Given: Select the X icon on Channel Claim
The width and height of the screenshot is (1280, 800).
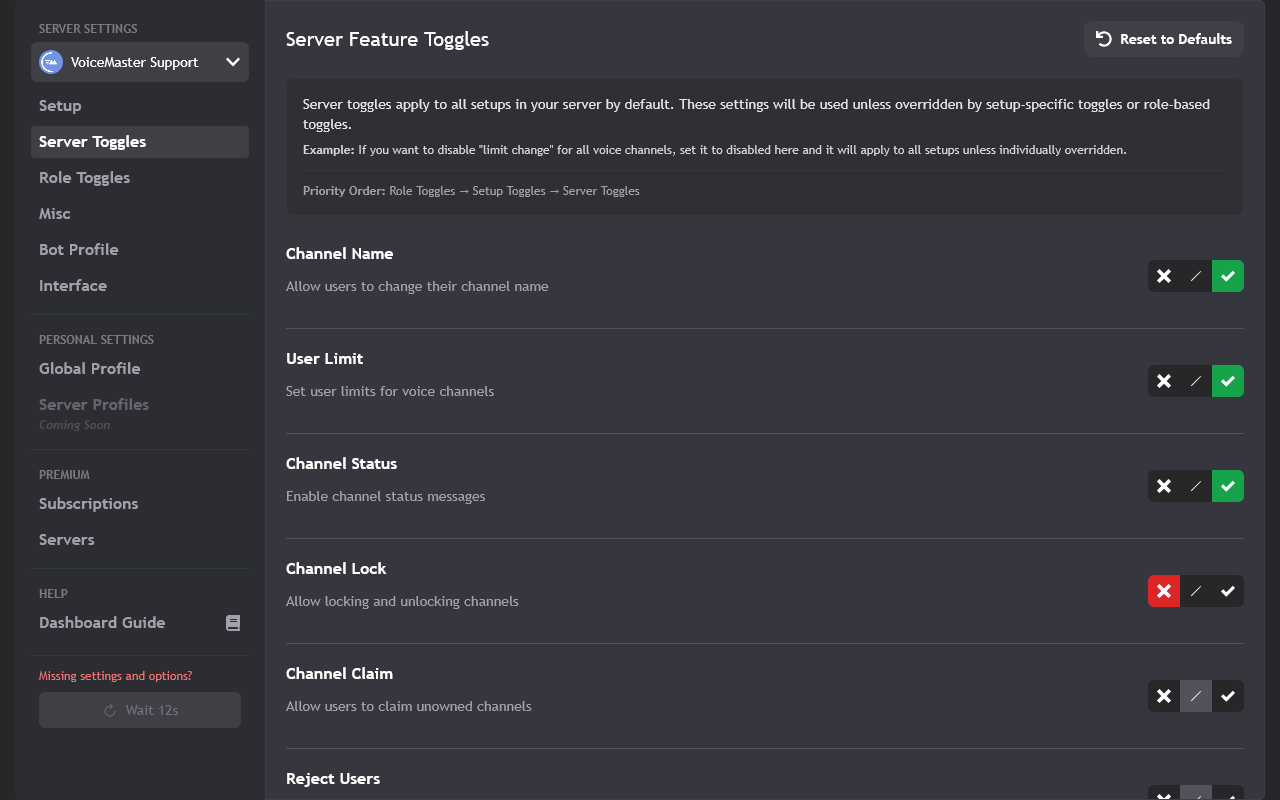Looking at the screenshot, I should 1163,696.
